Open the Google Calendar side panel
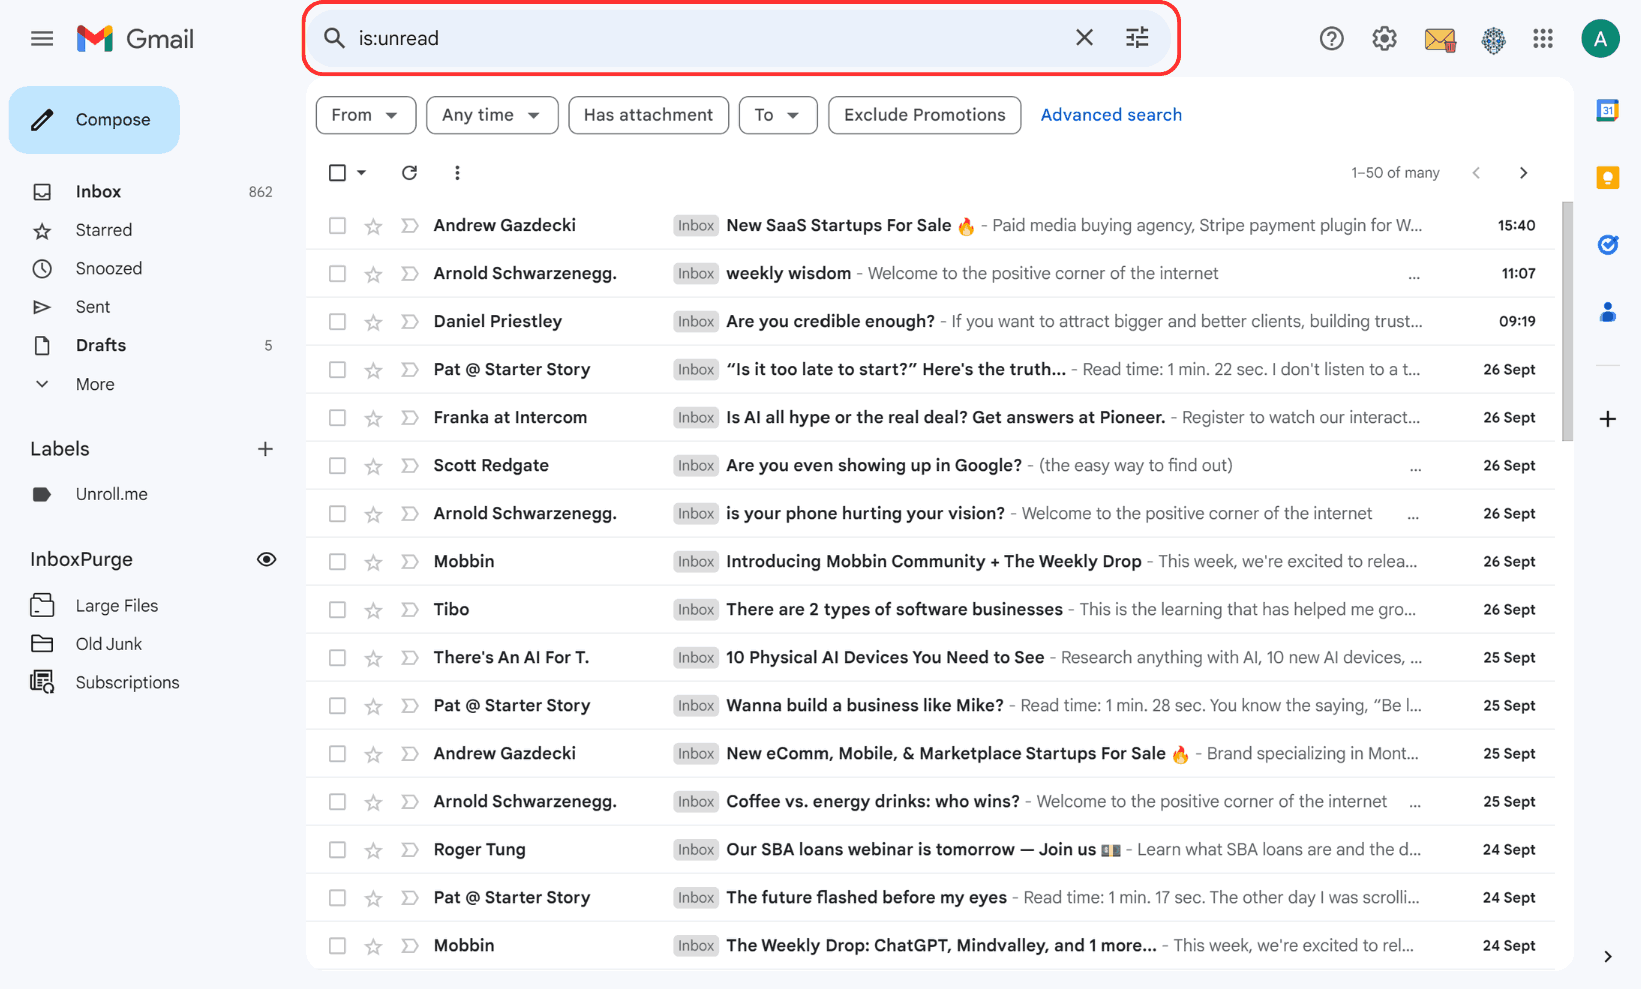 [x=1608, y=110]
